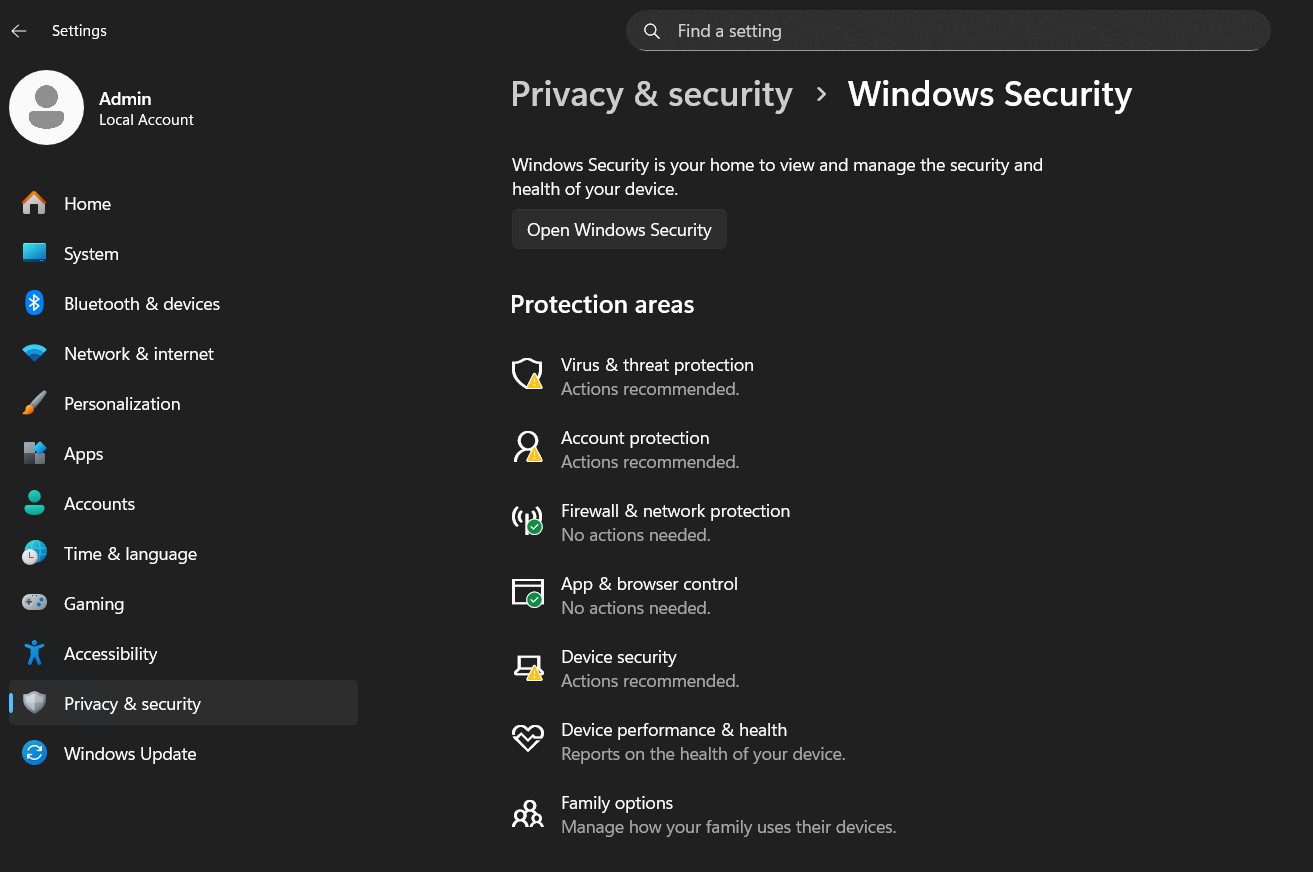
Task: Click the search magnifier icon
Action: pyautogui.click(x=652, y=31)
